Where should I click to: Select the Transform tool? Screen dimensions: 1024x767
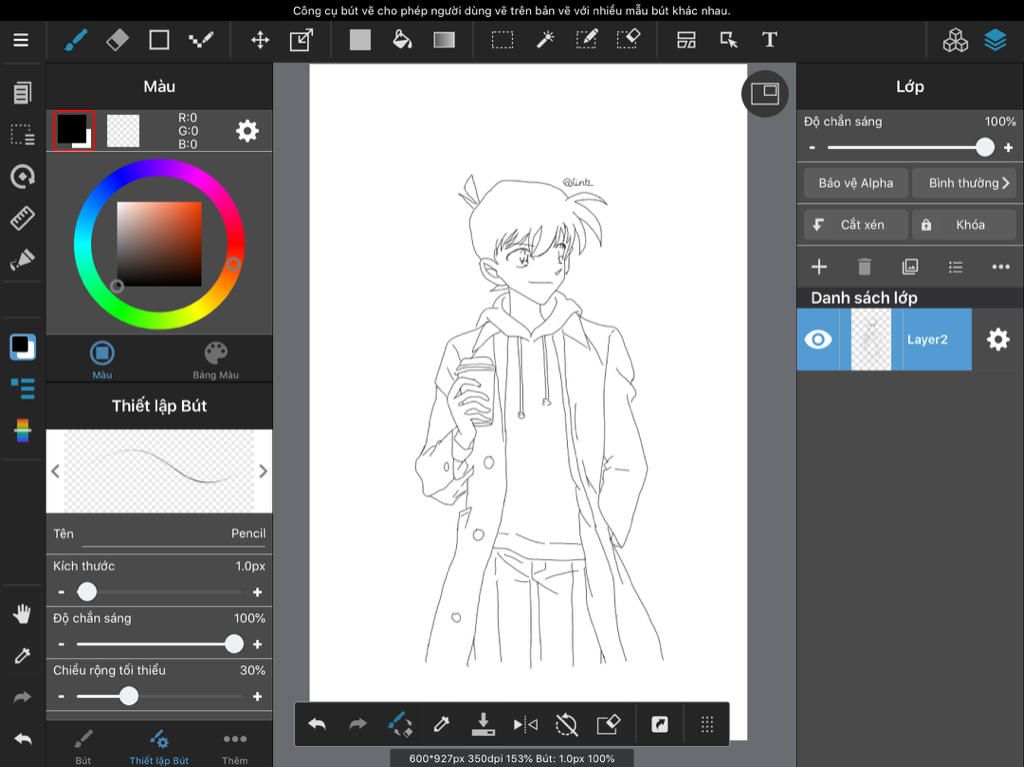click(301, 40)
